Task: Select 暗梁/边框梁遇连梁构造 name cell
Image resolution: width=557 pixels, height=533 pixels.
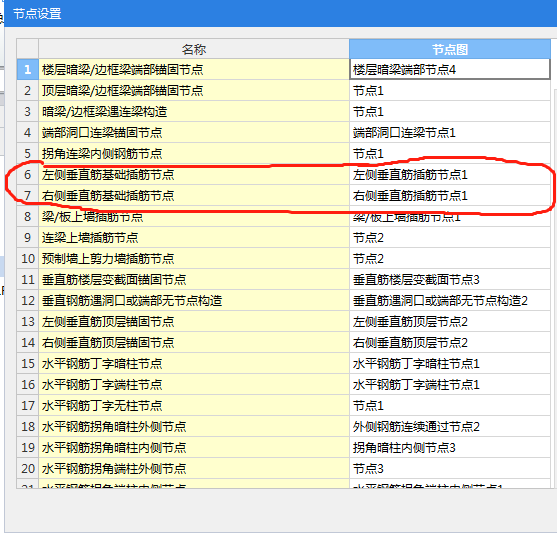Action: tap(194, 112)
